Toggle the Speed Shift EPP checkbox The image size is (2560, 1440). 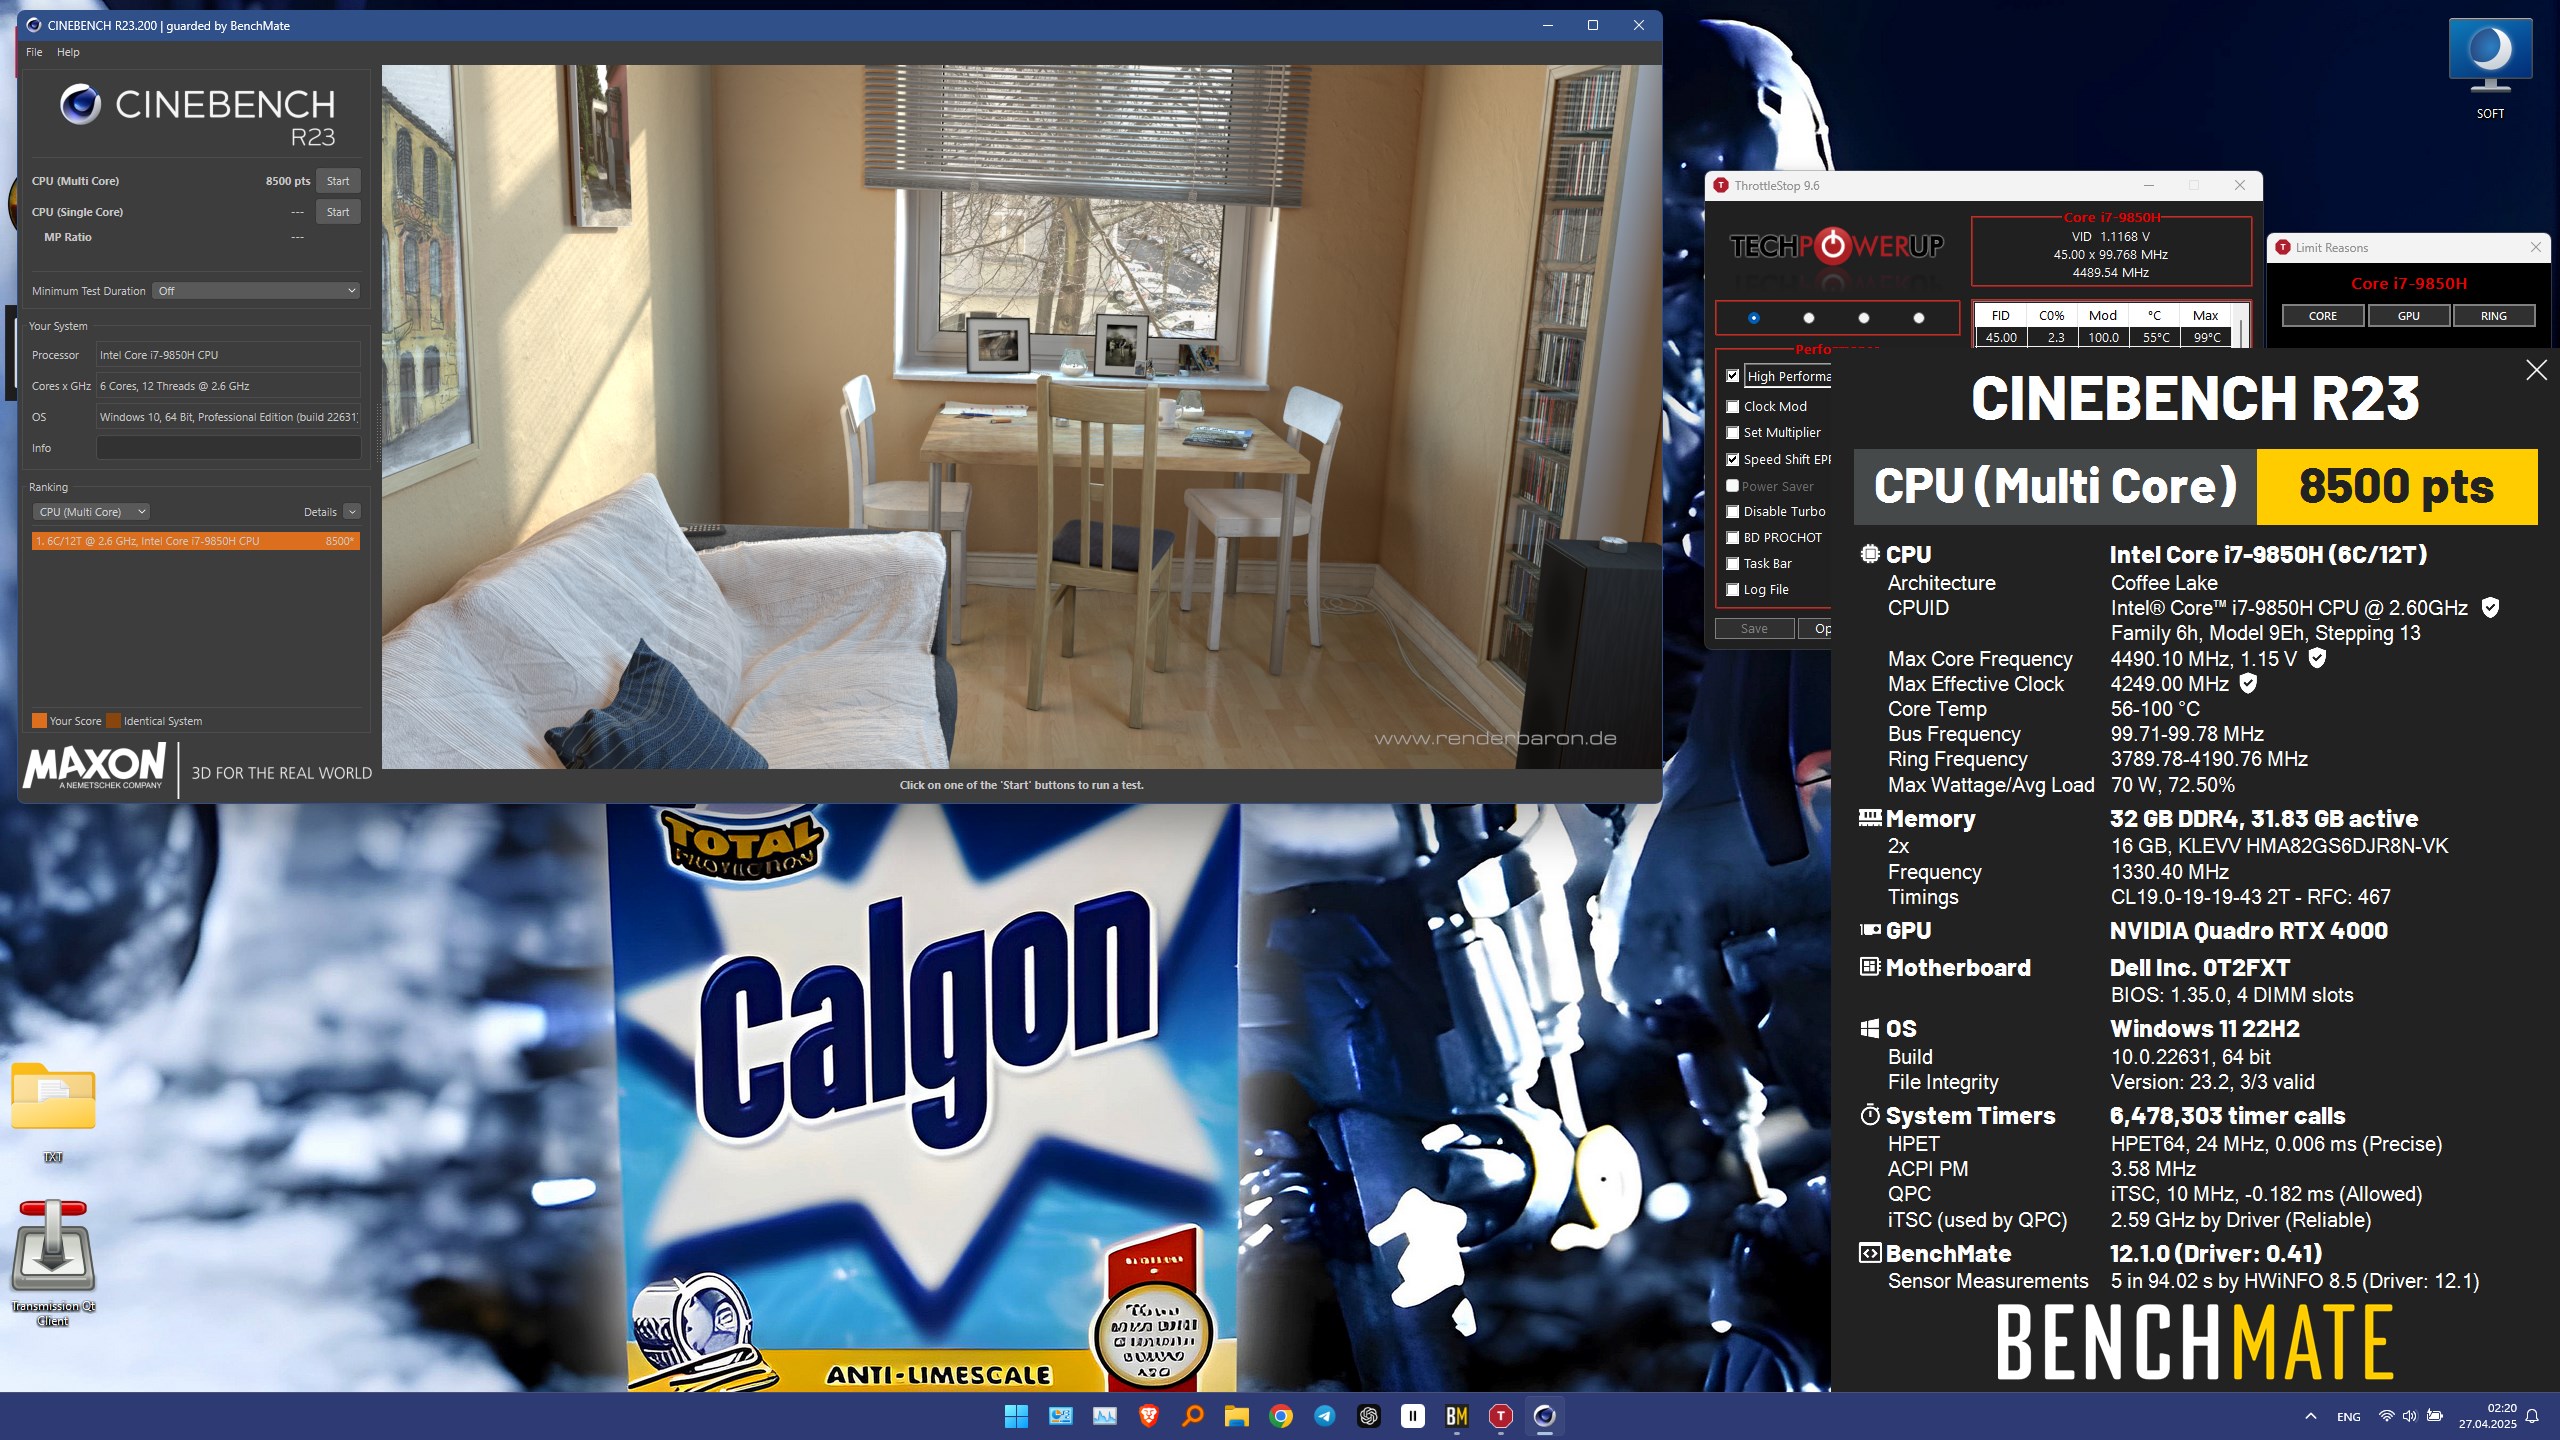pos(1733,460)
